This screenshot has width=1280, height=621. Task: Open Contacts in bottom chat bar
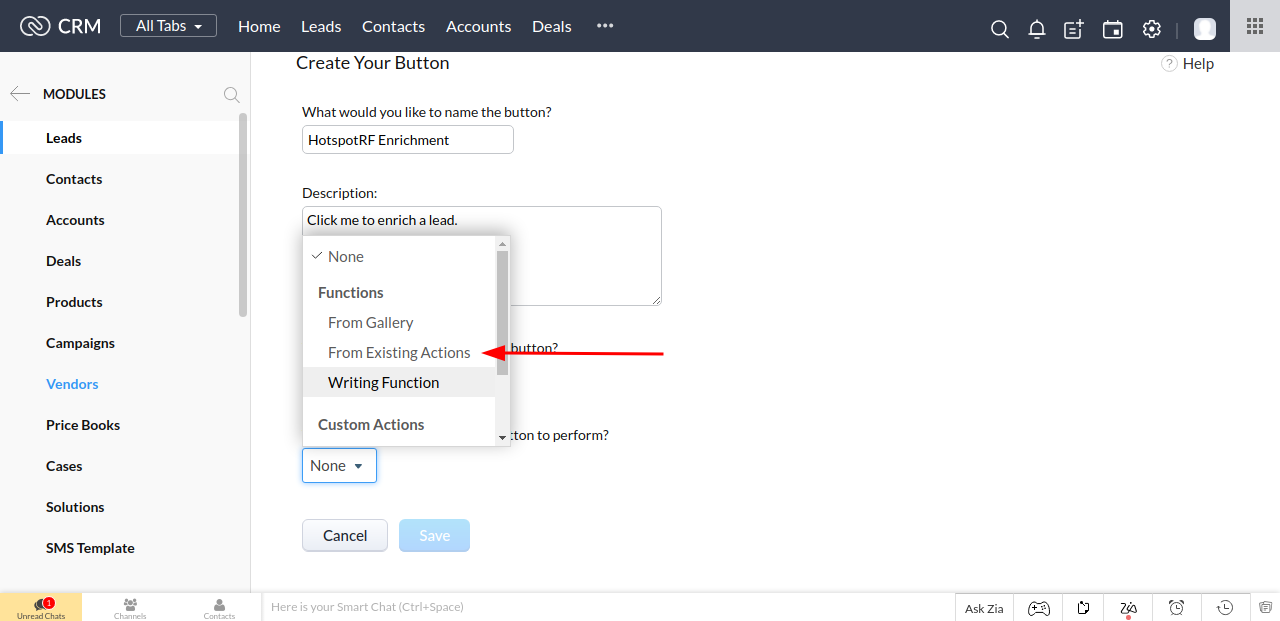219,608
